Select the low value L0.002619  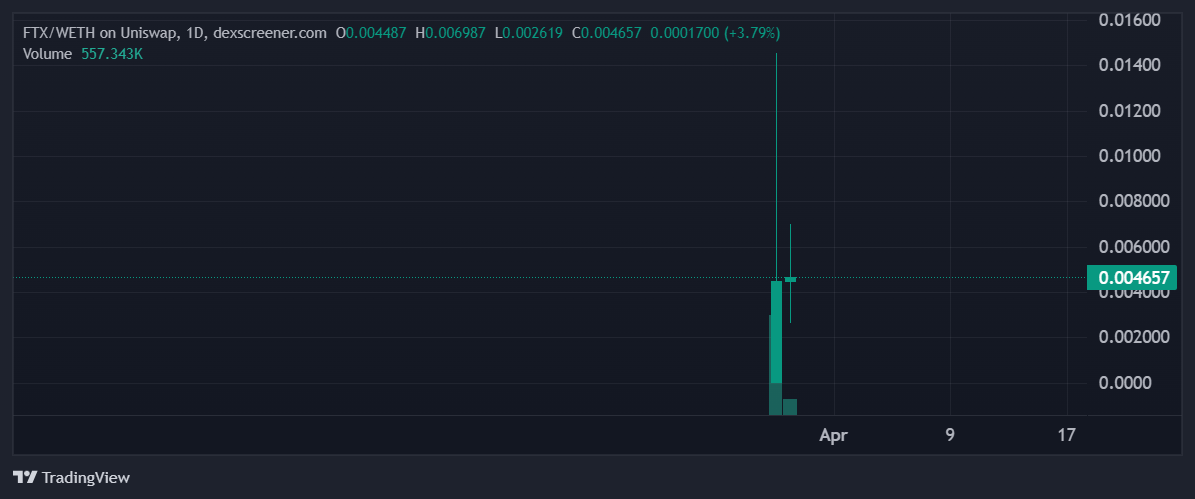(x=528, y=34)
